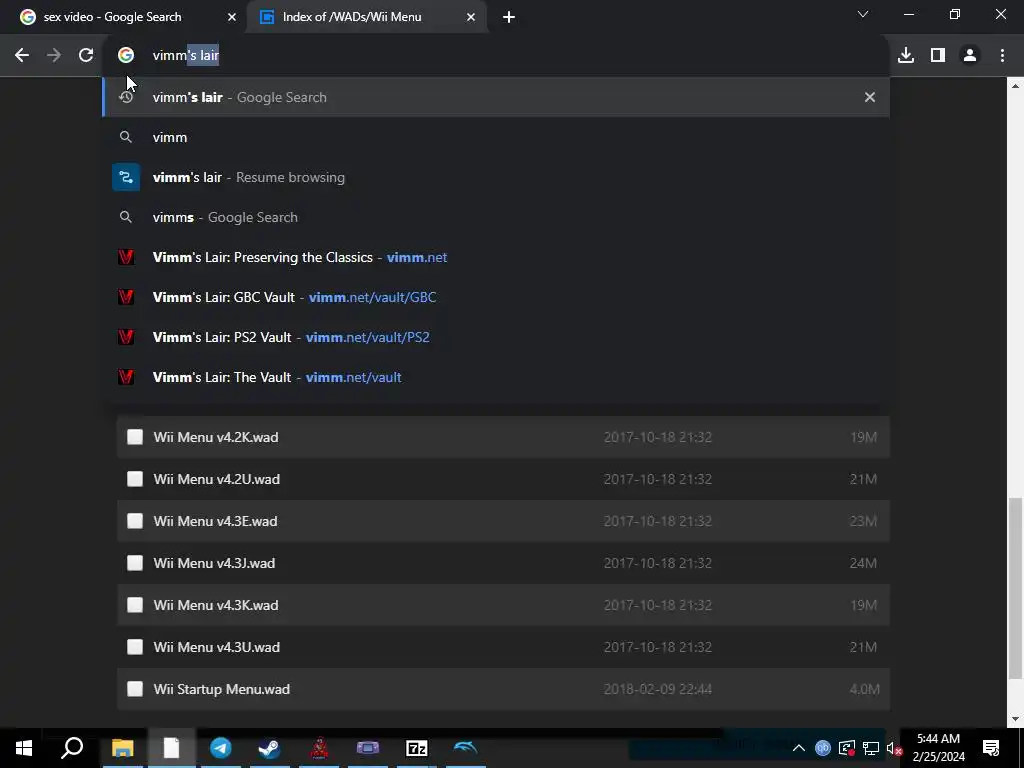Check the box for Wii Menu v4.3J.wad
Image resolution: width=1024 pixels, height=768 pixels.
click(135, 563)
